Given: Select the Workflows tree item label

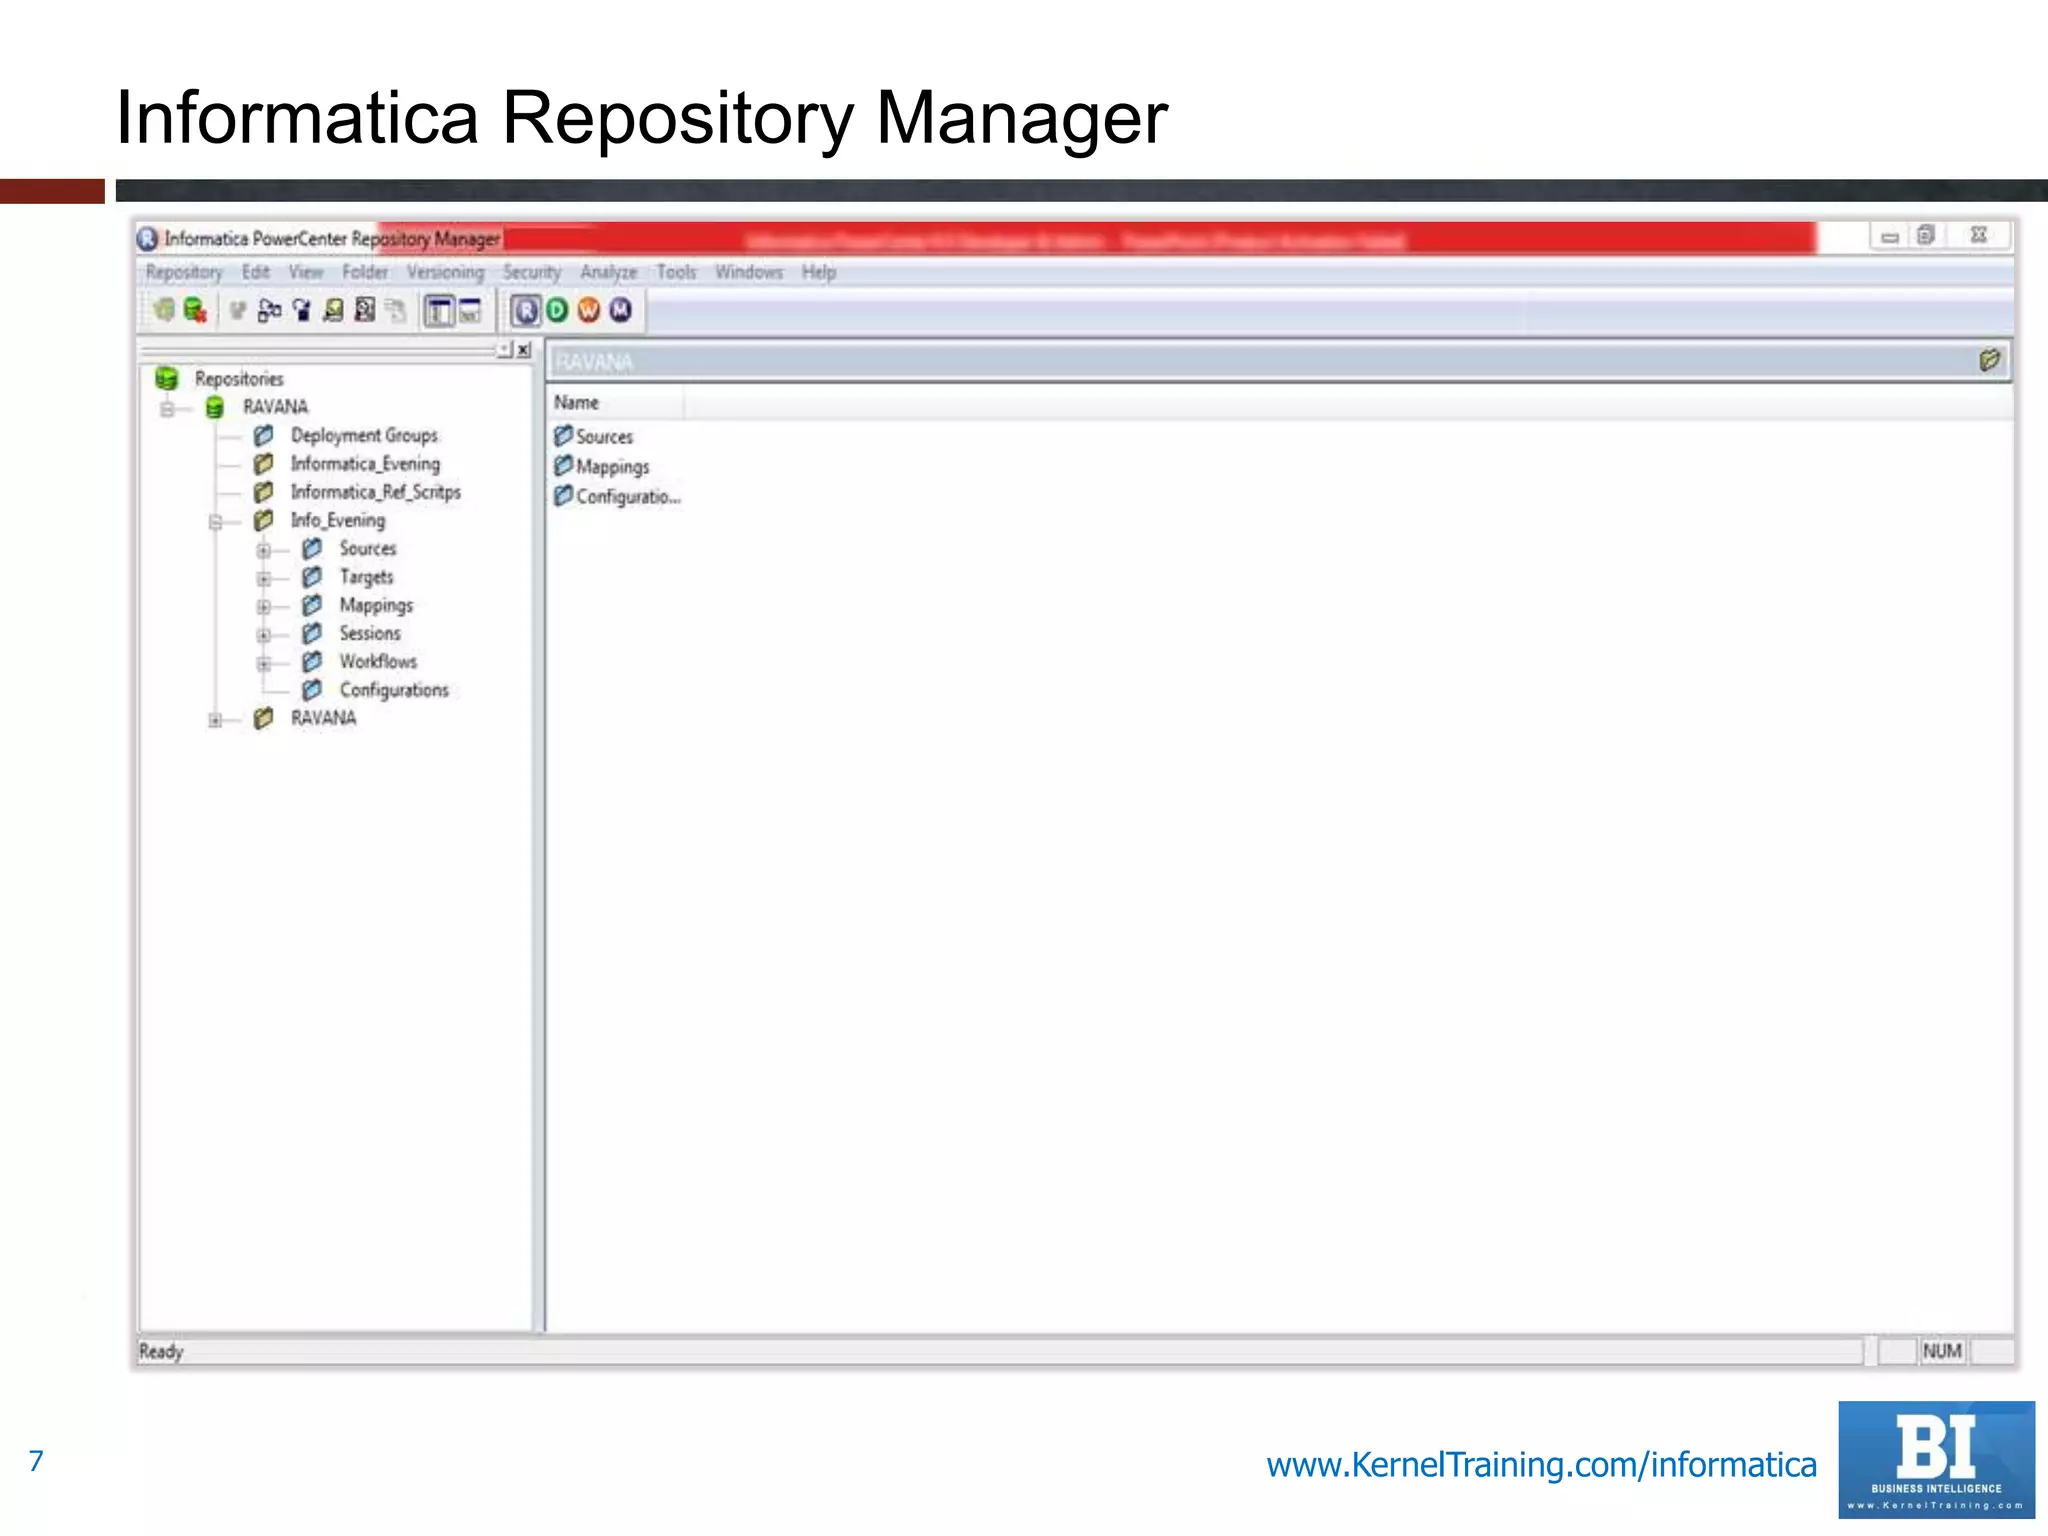Looking at the screenshot, I should coord(378,661).
